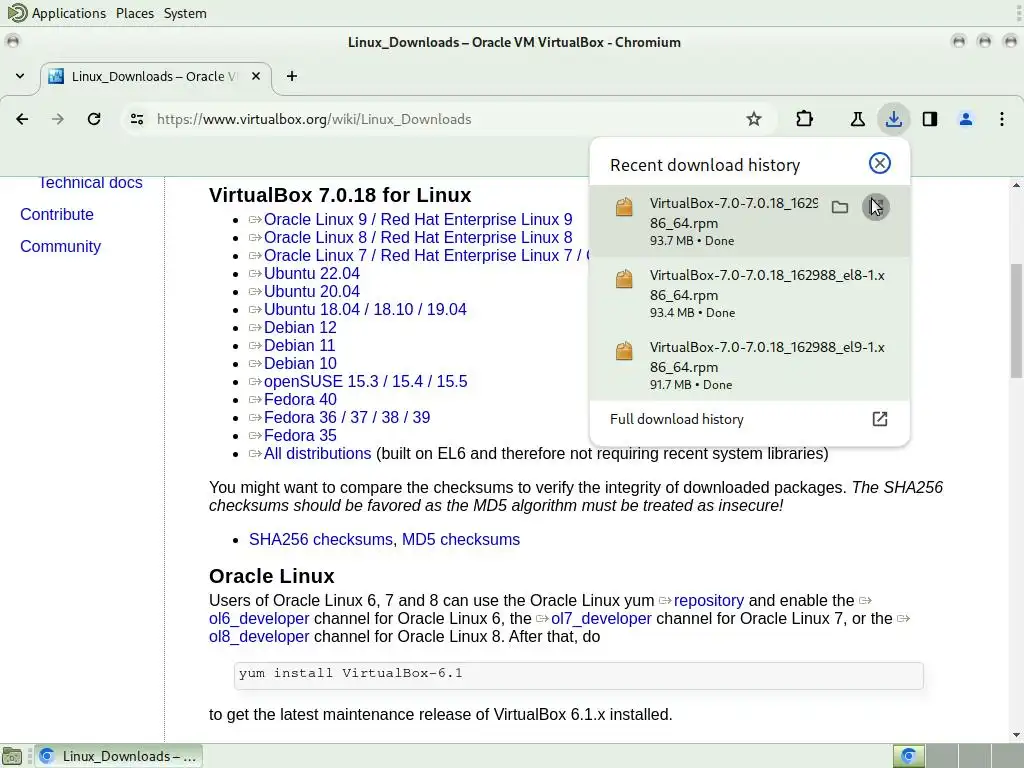The width and height of the screenshot is (1024, 768).
Task: Open the new tab plus button
Action: (292, 76)
